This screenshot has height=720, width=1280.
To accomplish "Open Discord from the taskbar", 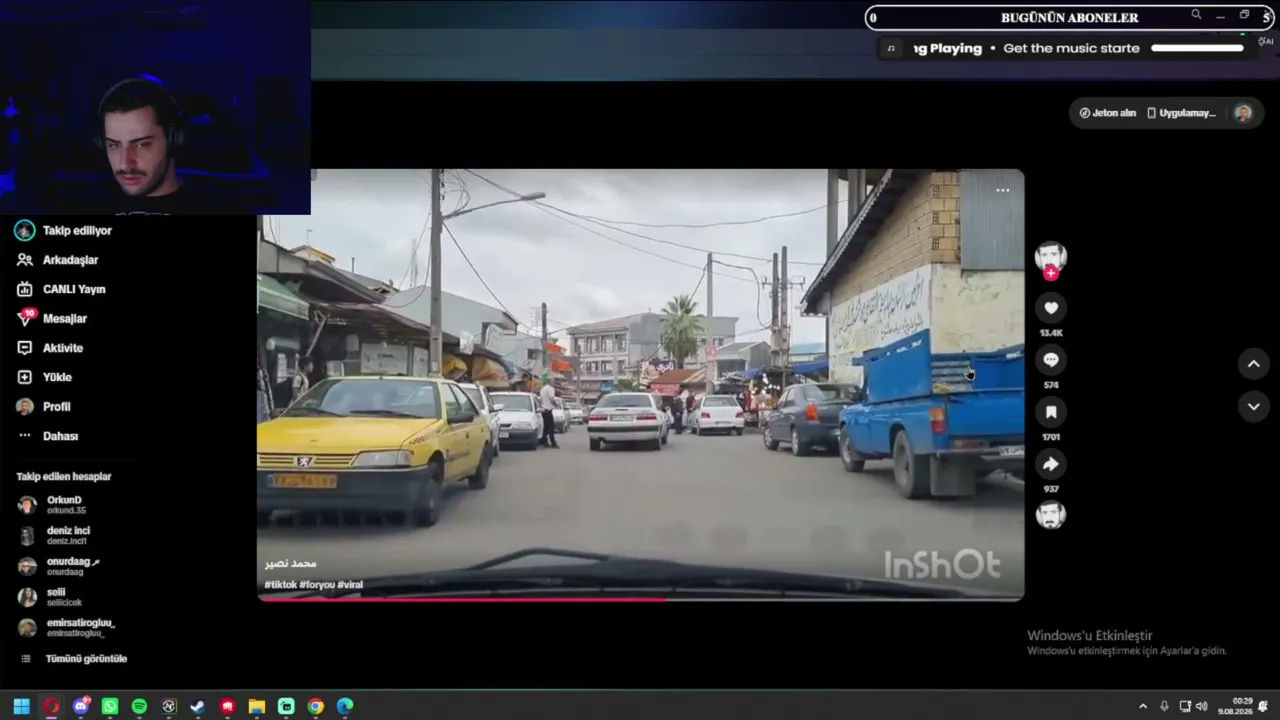I will pos(81,706).
